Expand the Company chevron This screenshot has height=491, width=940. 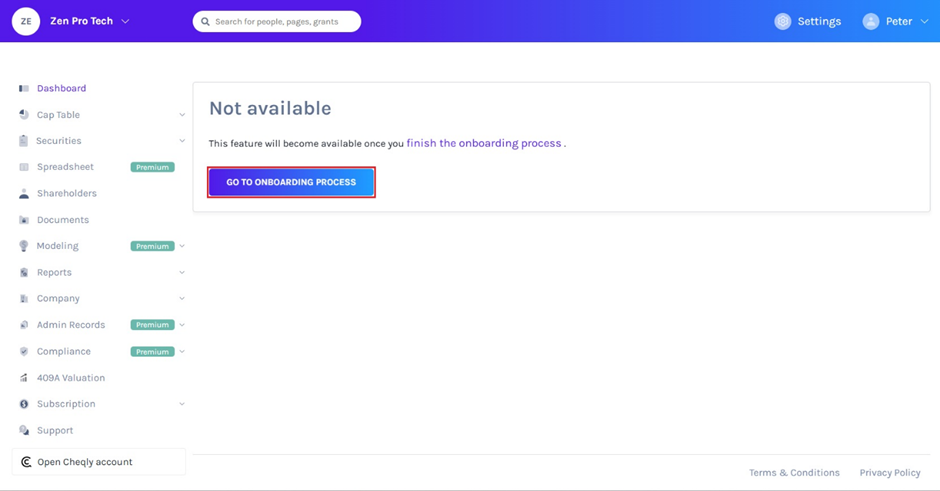pos(182,299)
